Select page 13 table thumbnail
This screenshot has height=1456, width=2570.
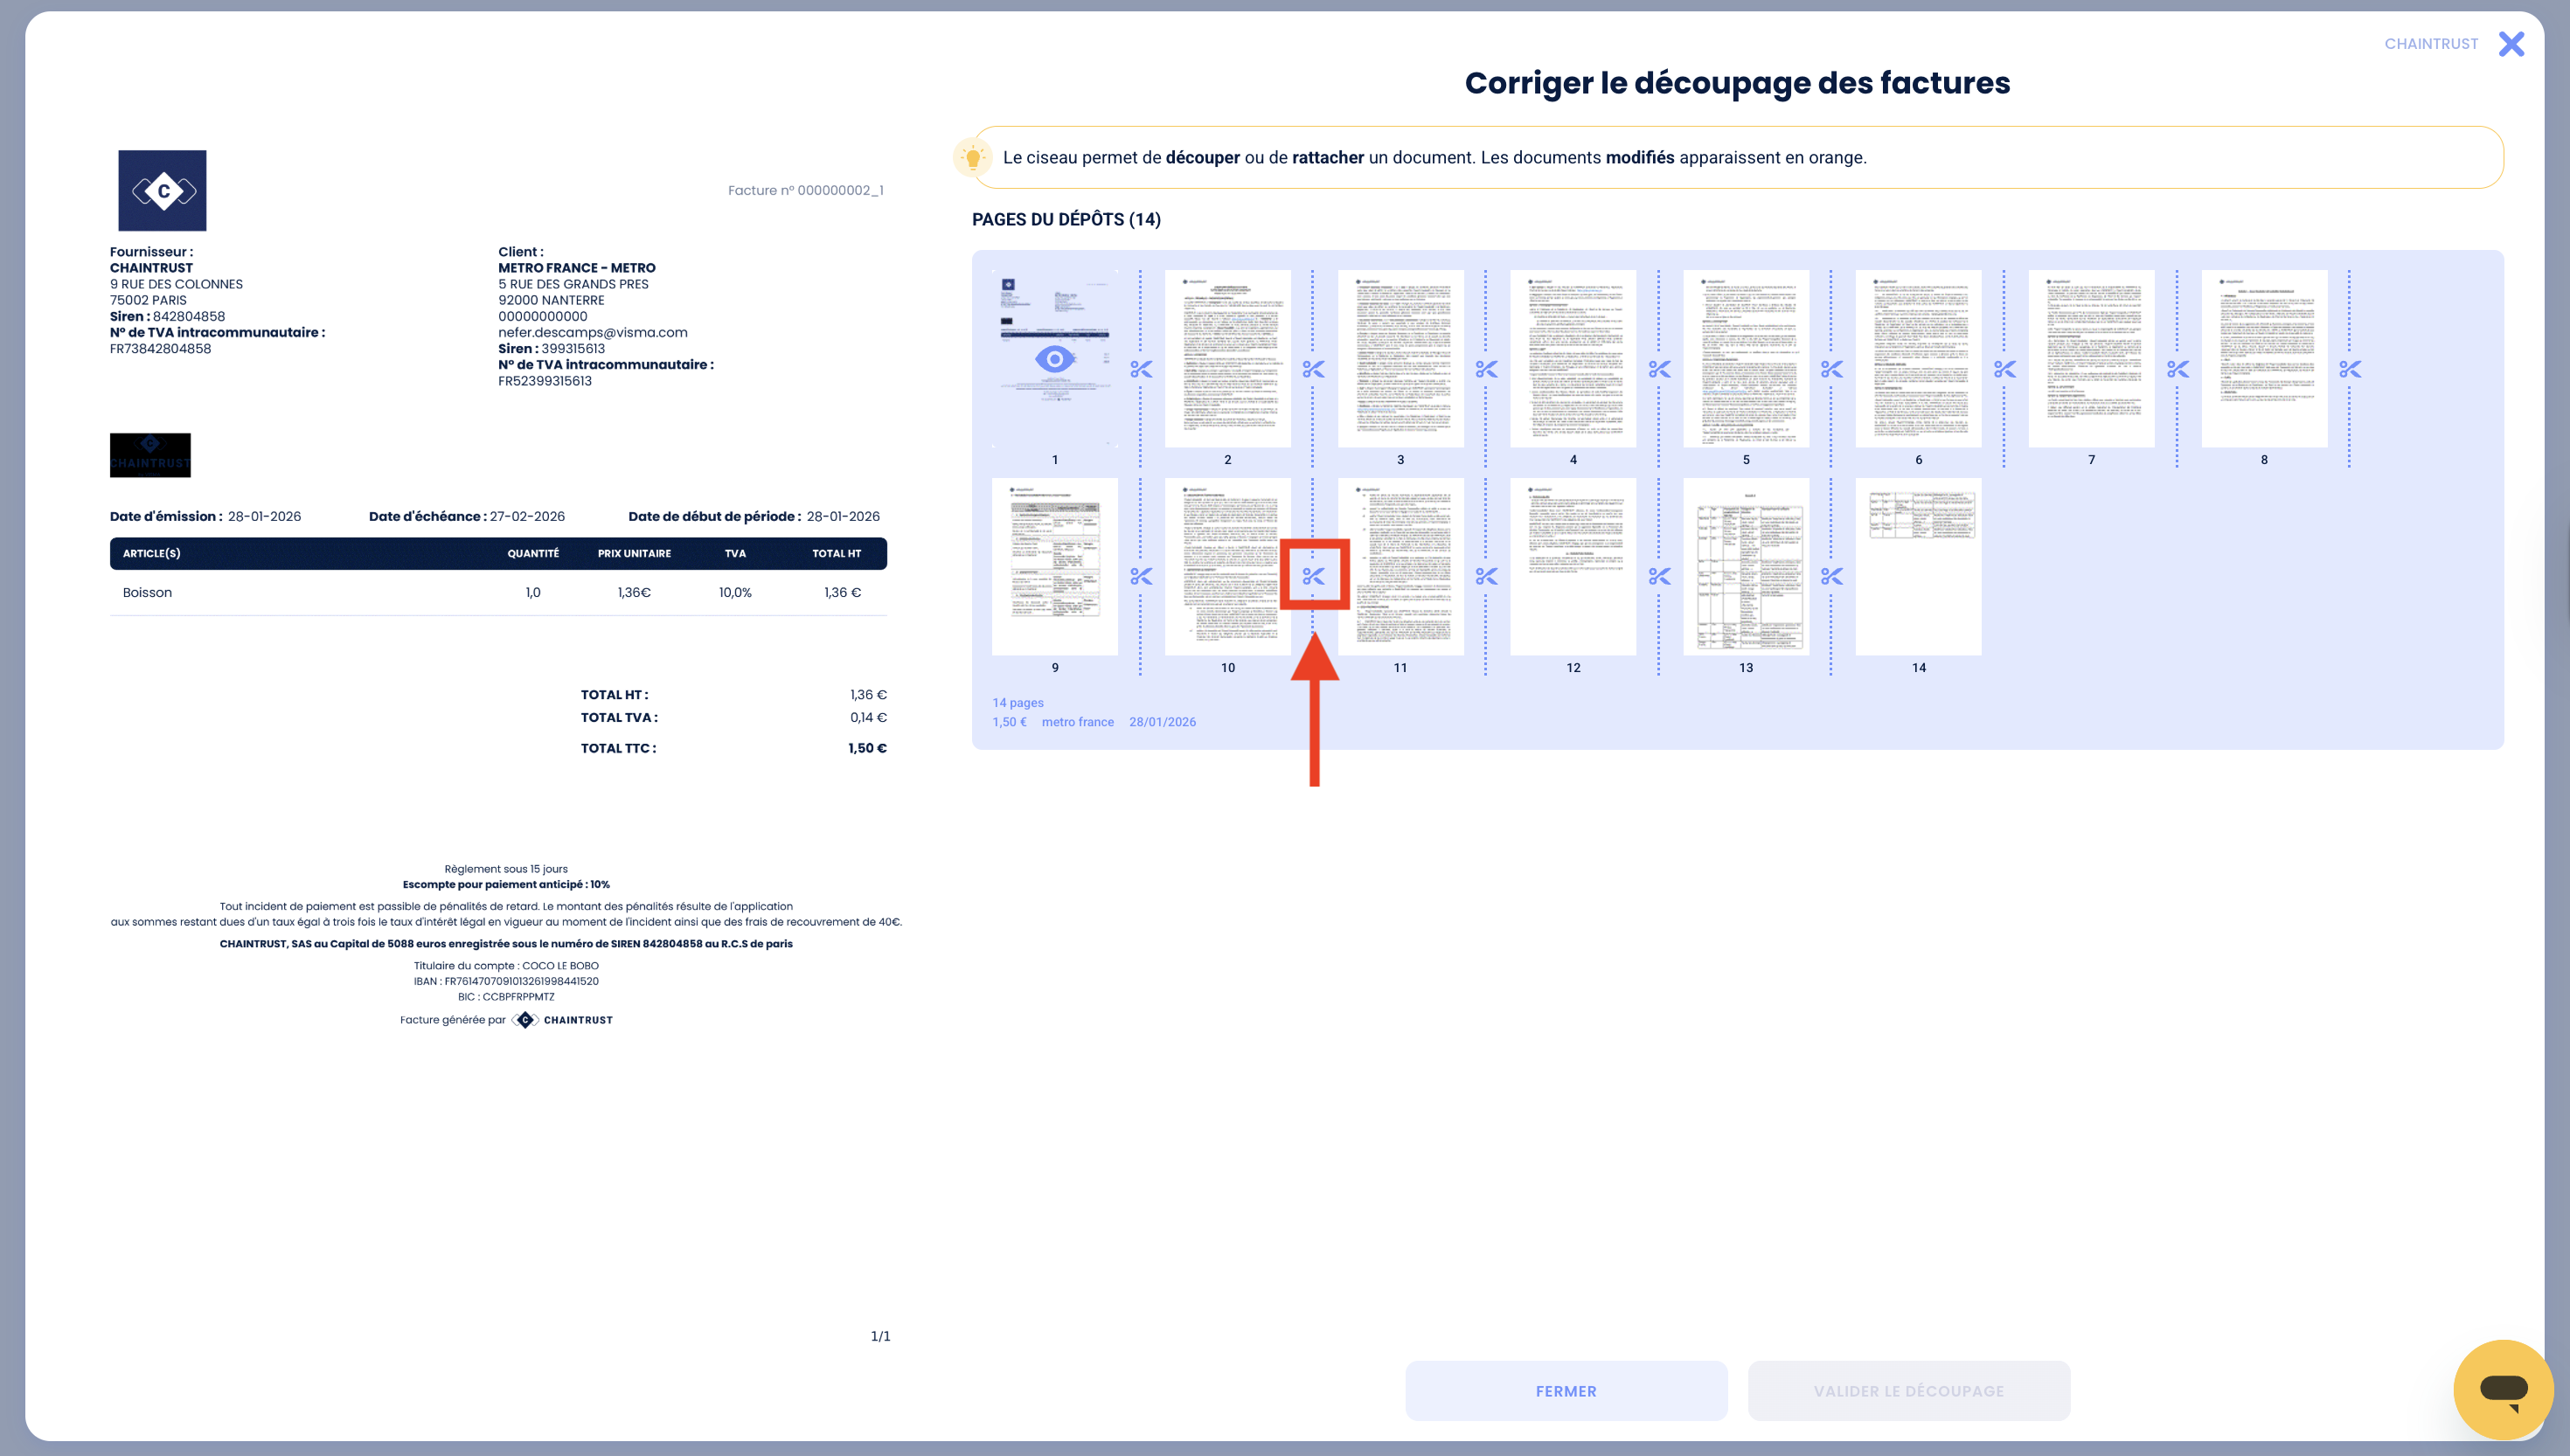tap(1746, 566)
